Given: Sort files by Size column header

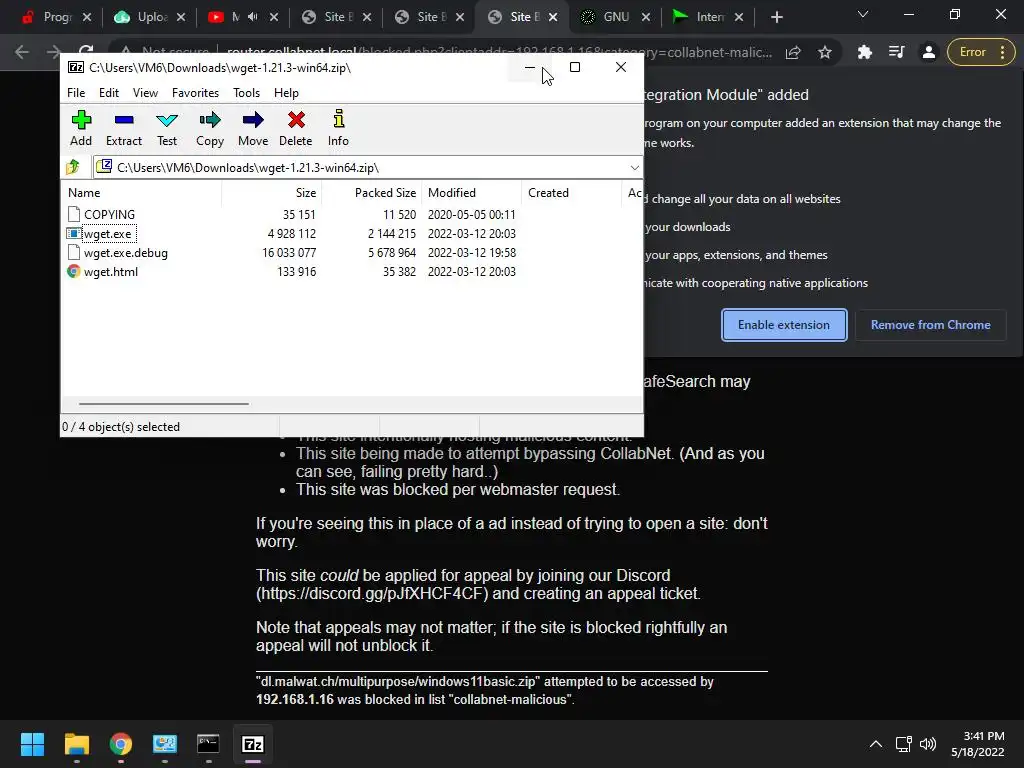Looking at the screenshot, I should pyautogui.click(x=272, y=193).
